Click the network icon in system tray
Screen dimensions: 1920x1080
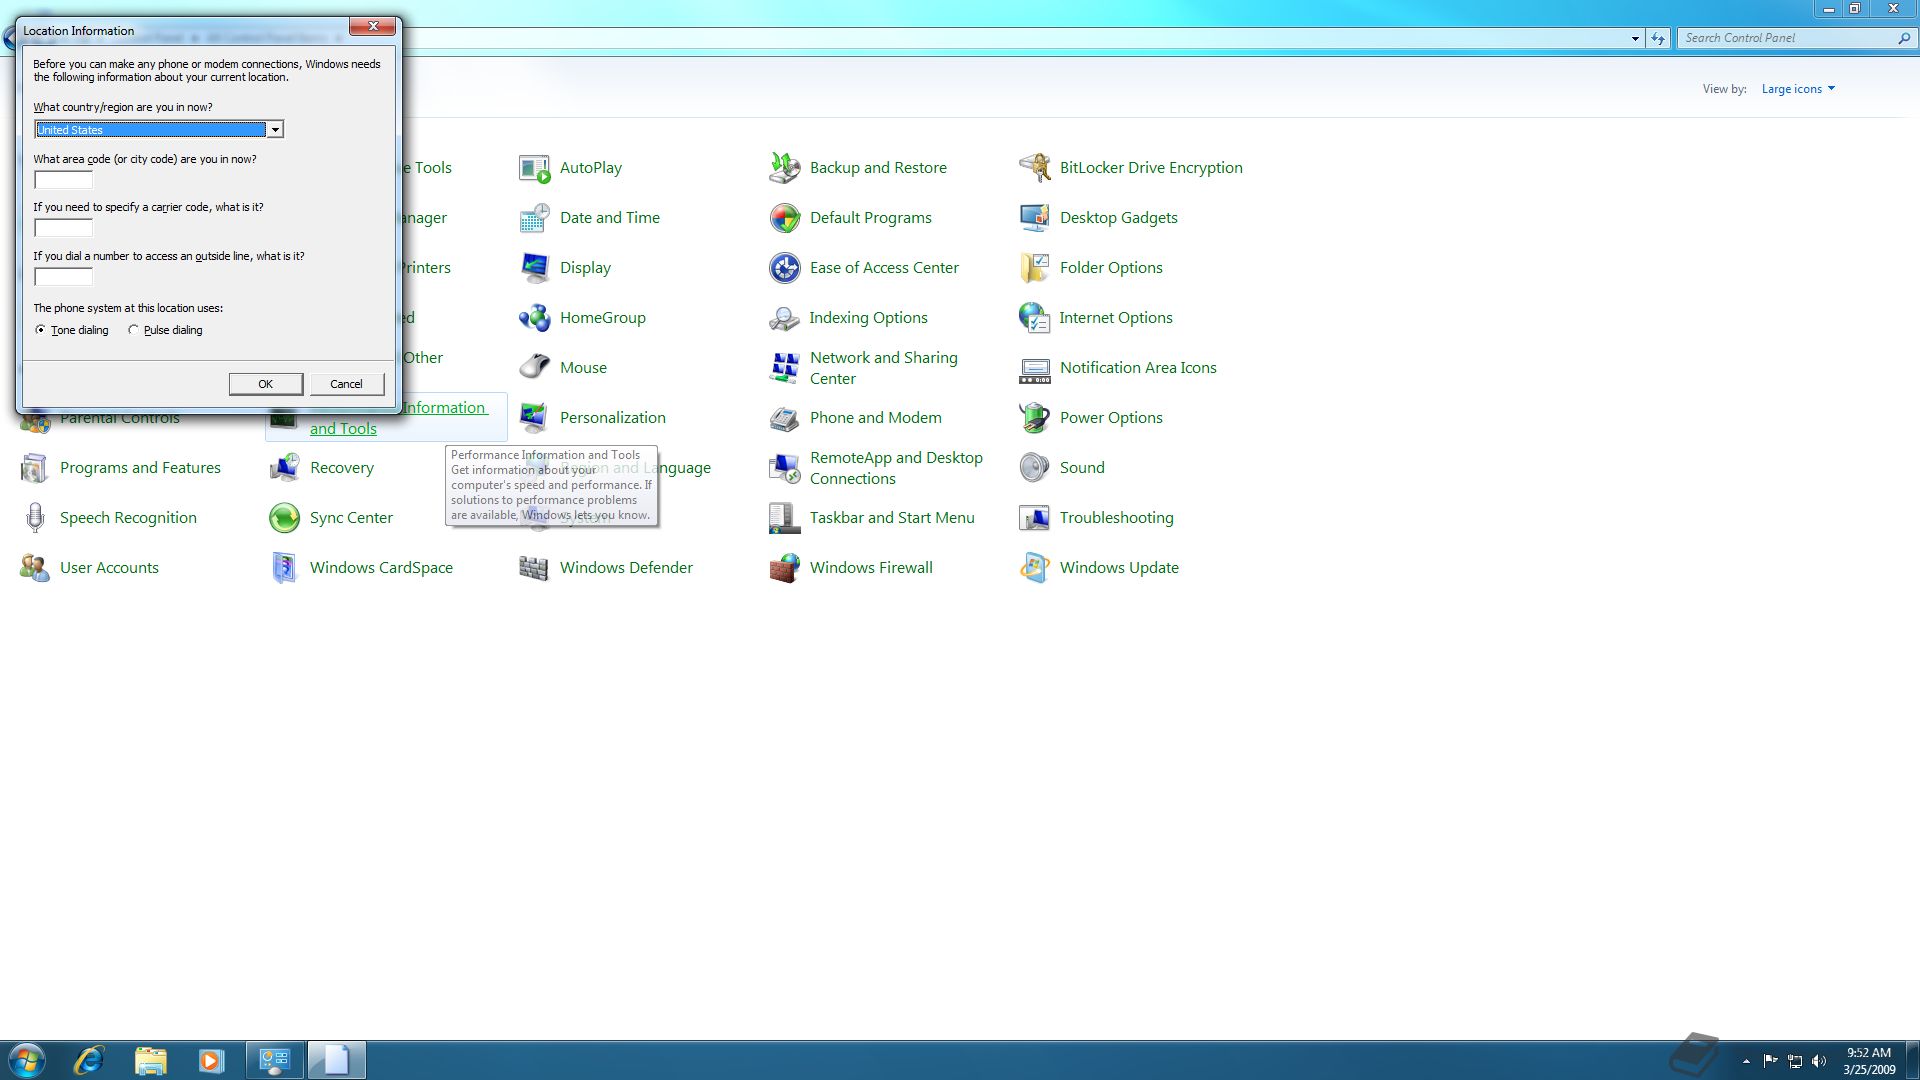click(x=1795, y=1061)
